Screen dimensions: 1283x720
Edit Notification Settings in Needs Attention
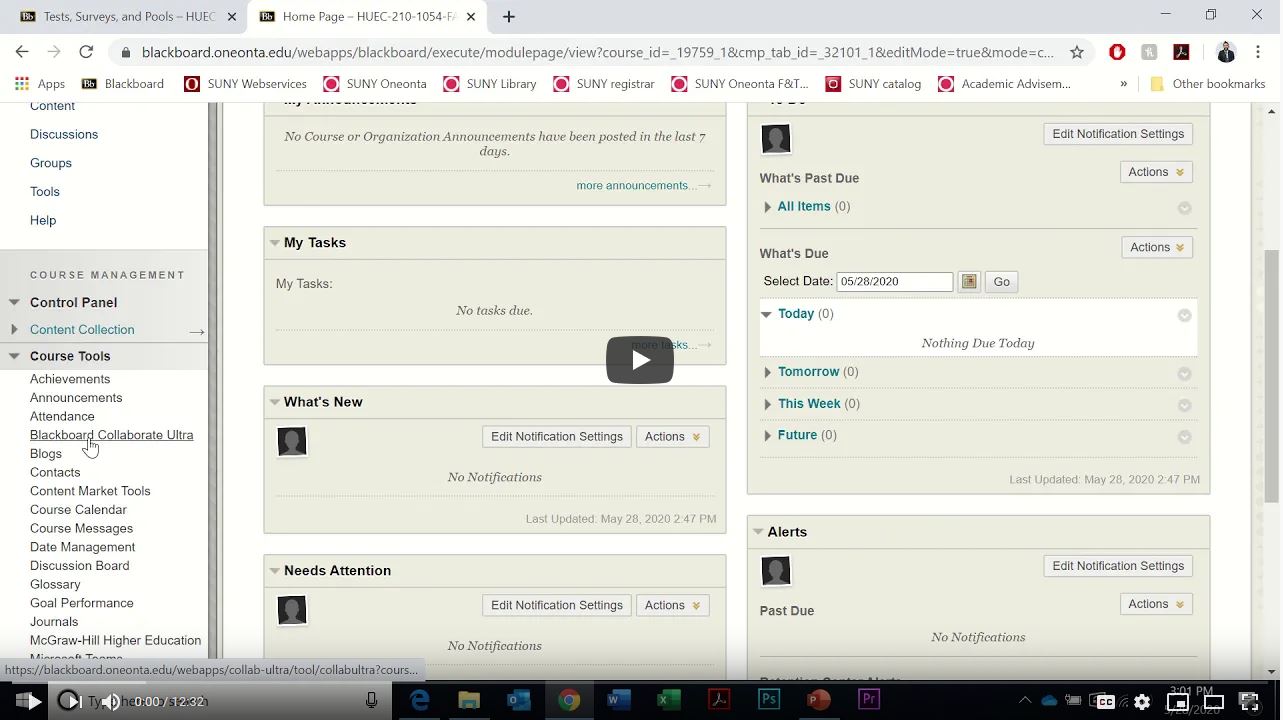coord(557,605)
